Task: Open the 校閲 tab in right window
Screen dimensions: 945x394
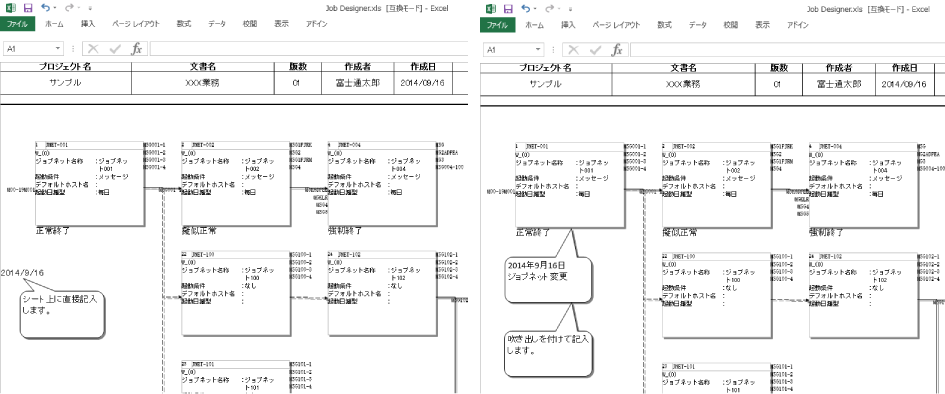Action: (730, 25)
